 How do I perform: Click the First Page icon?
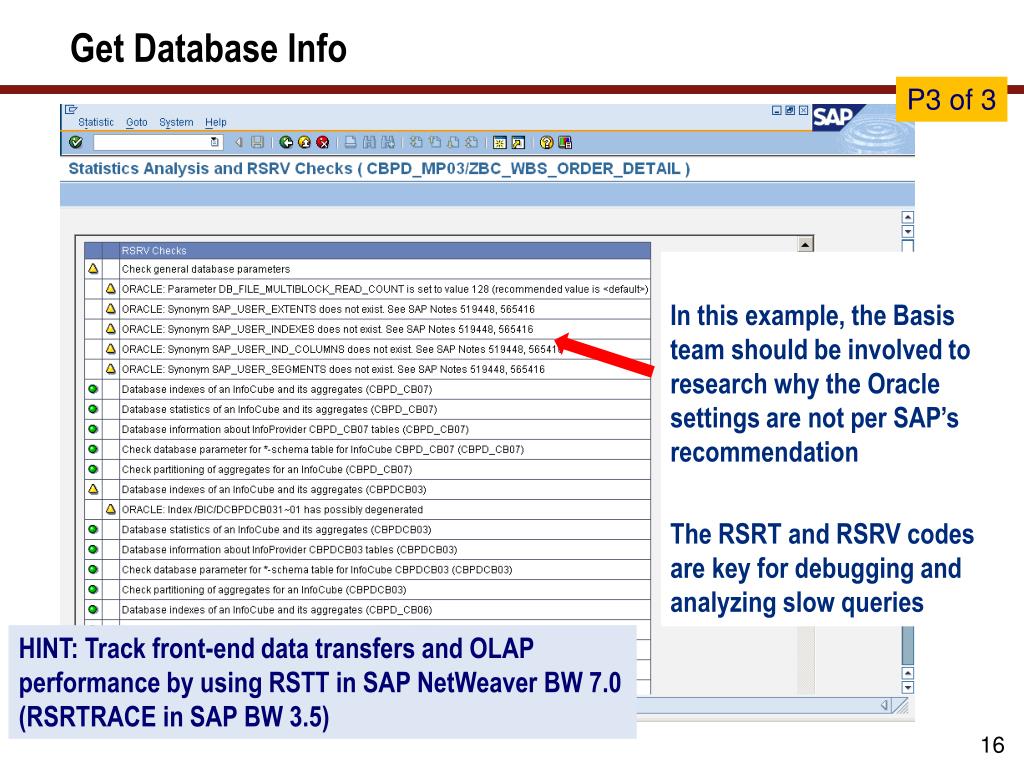click(416, 142)
